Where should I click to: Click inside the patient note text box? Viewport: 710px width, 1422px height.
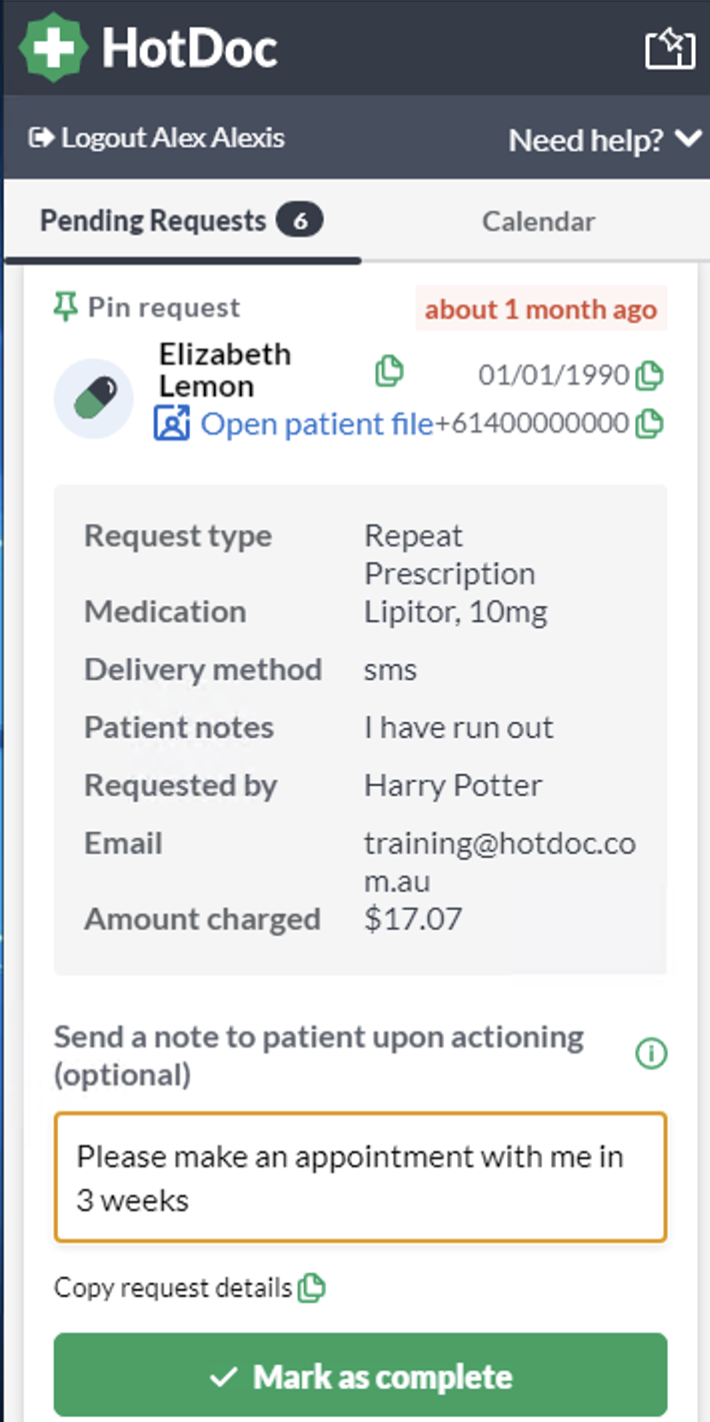pos(360,1176)
